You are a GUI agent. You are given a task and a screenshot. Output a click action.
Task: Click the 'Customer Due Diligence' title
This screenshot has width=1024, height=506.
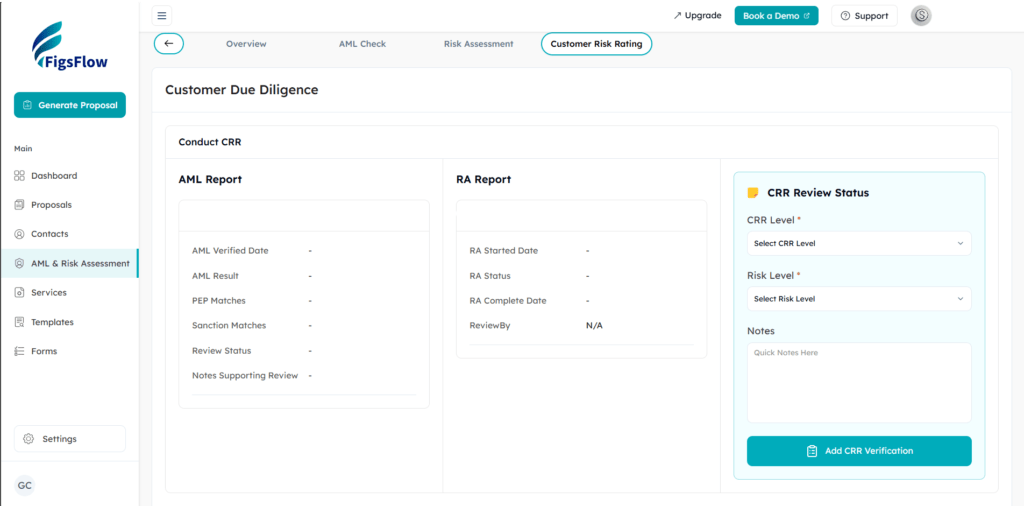pyautogui.click(x=242, y=90)
